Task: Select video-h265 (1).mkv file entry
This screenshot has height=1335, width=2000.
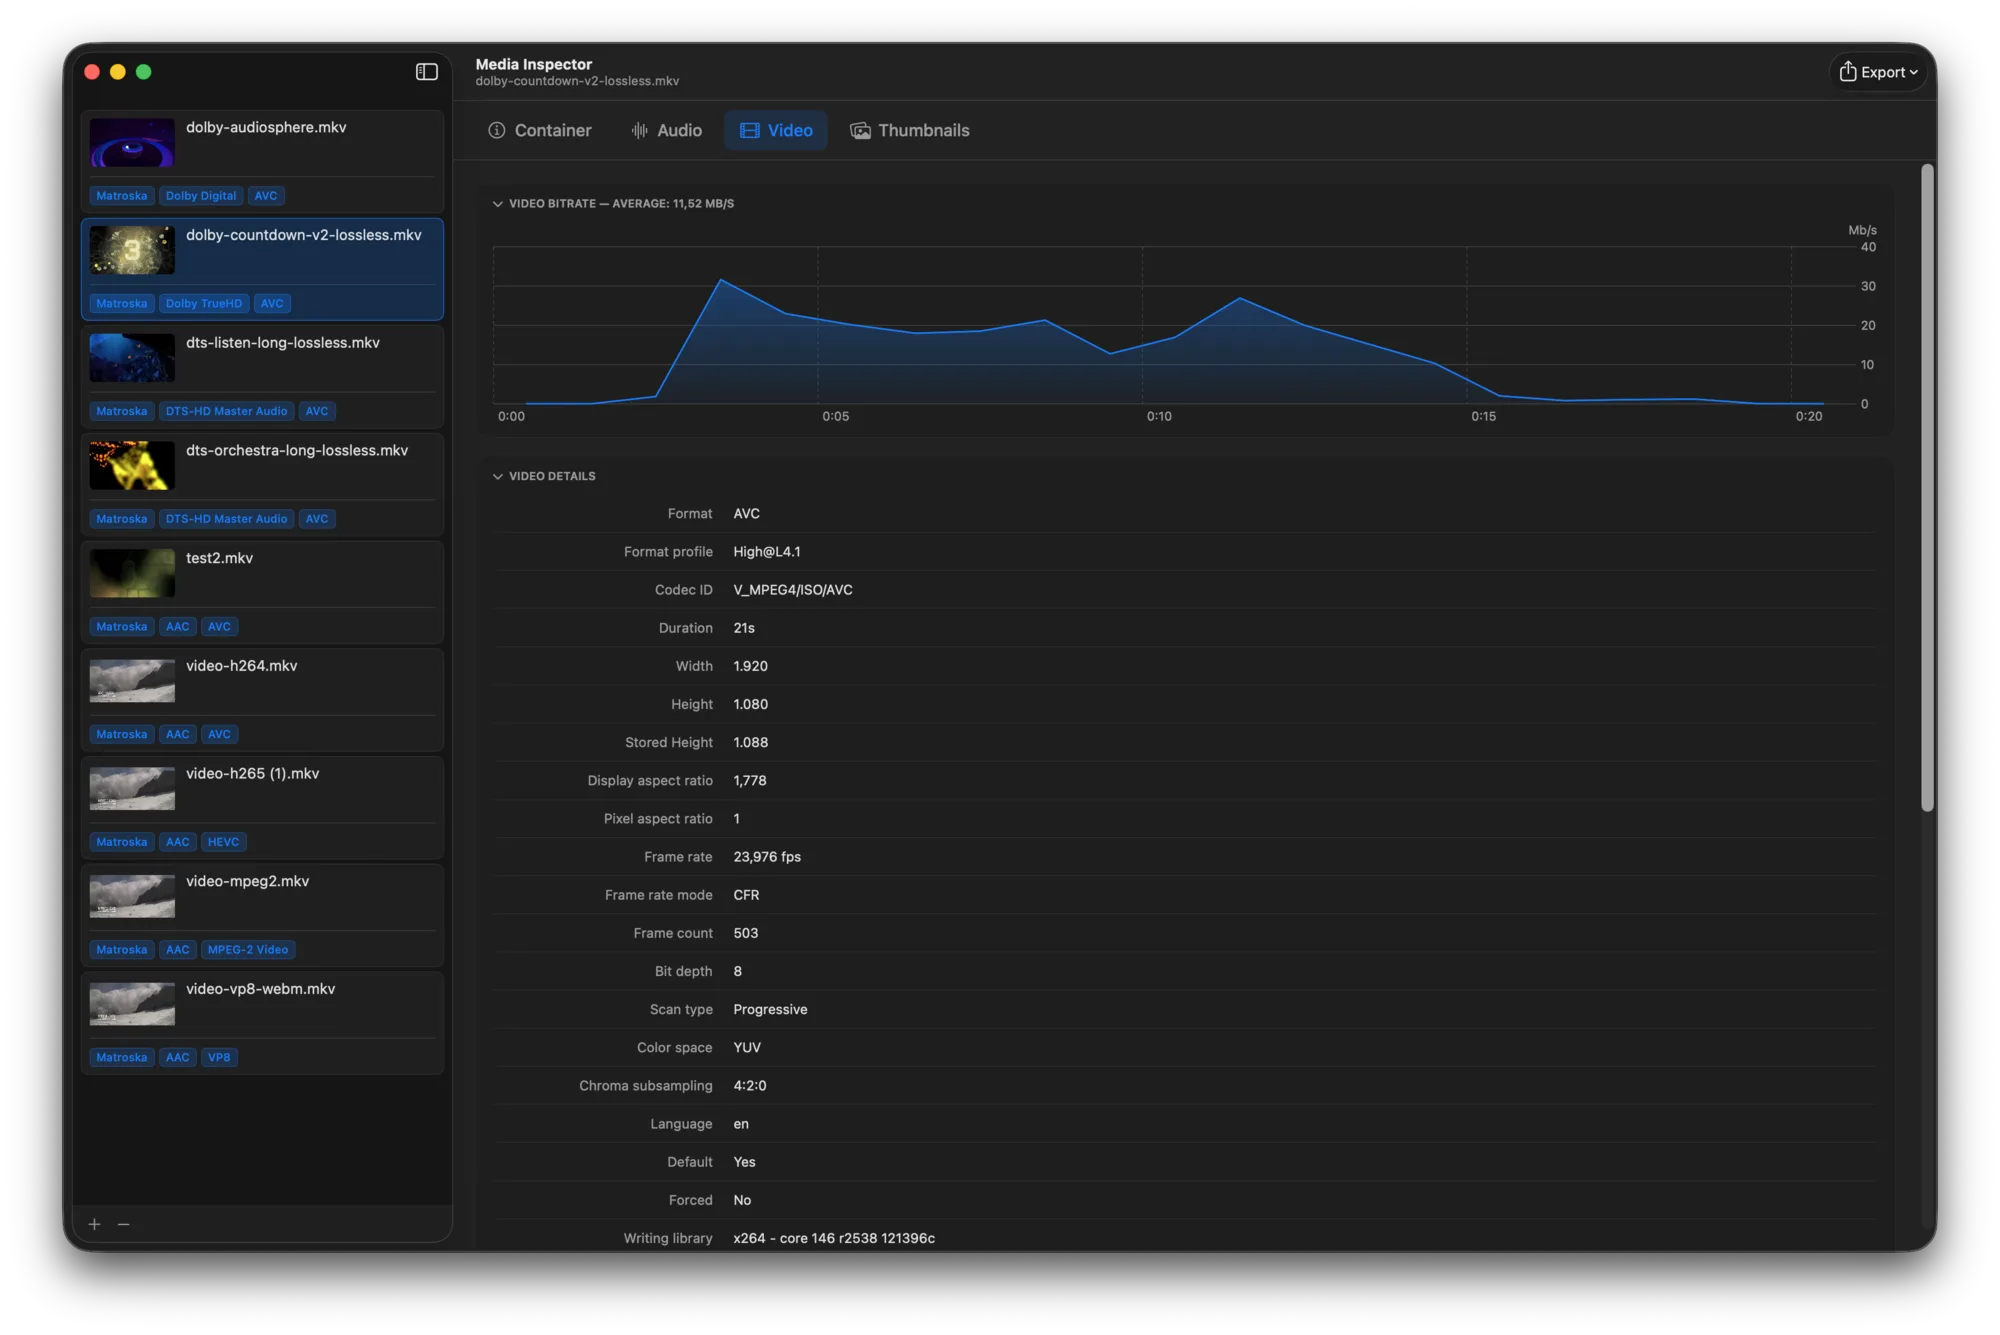Action: [263, 808]
